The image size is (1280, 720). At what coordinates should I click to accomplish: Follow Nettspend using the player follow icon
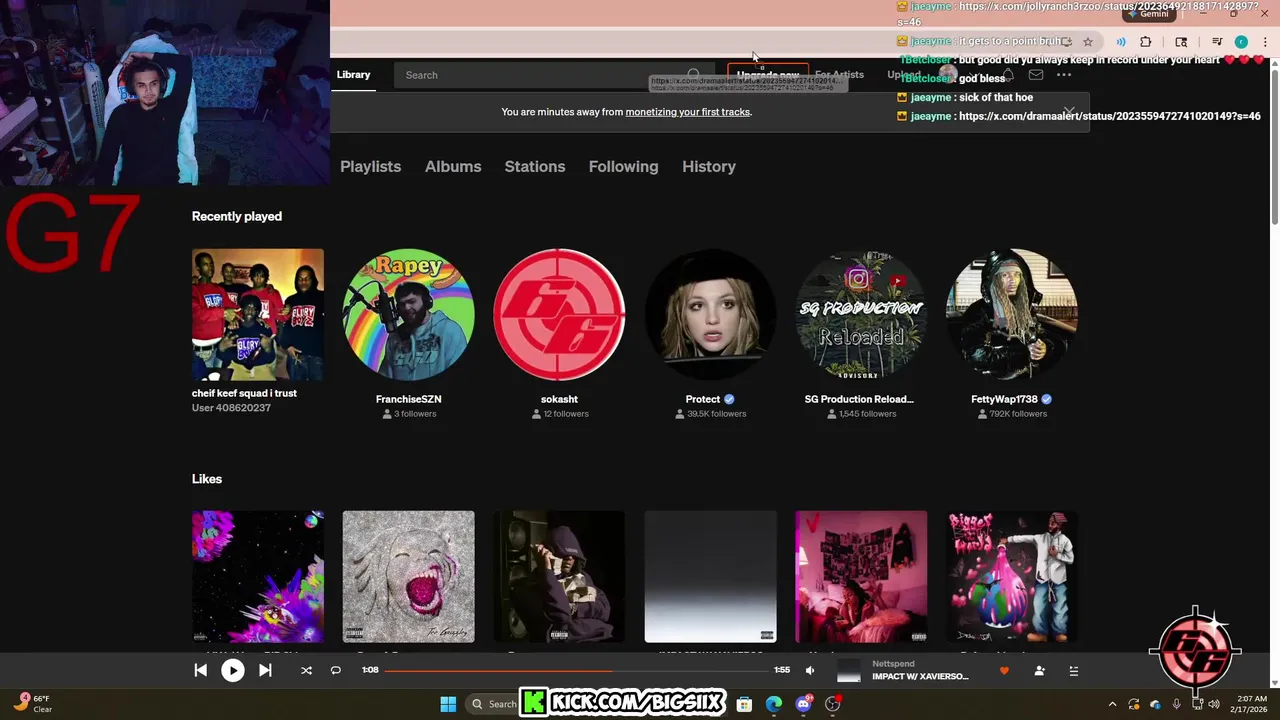click(1040, 671)
